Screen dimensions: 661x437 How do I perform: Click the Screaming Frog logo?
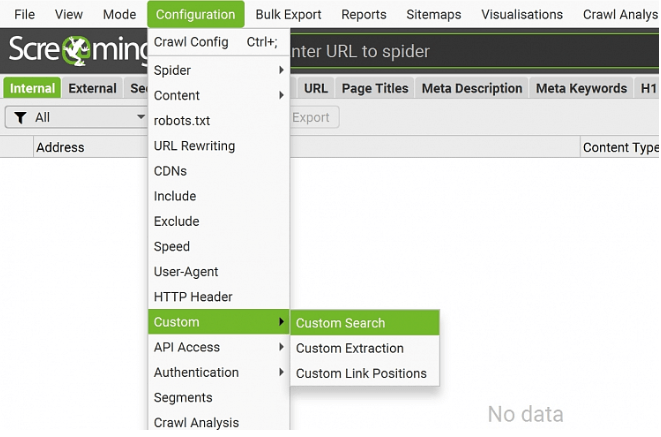pos(75,52)
